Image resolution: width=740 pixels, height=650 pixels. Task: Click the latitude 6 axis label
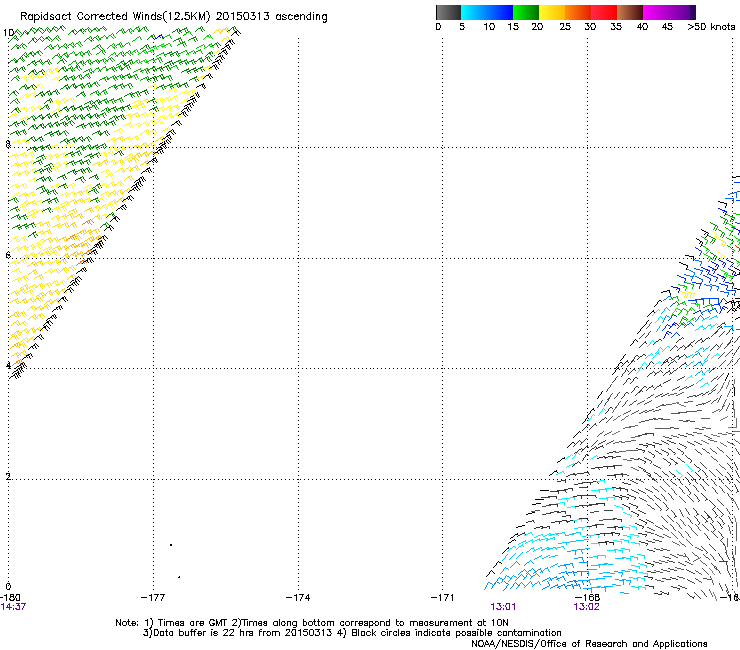tap(8, 255)
